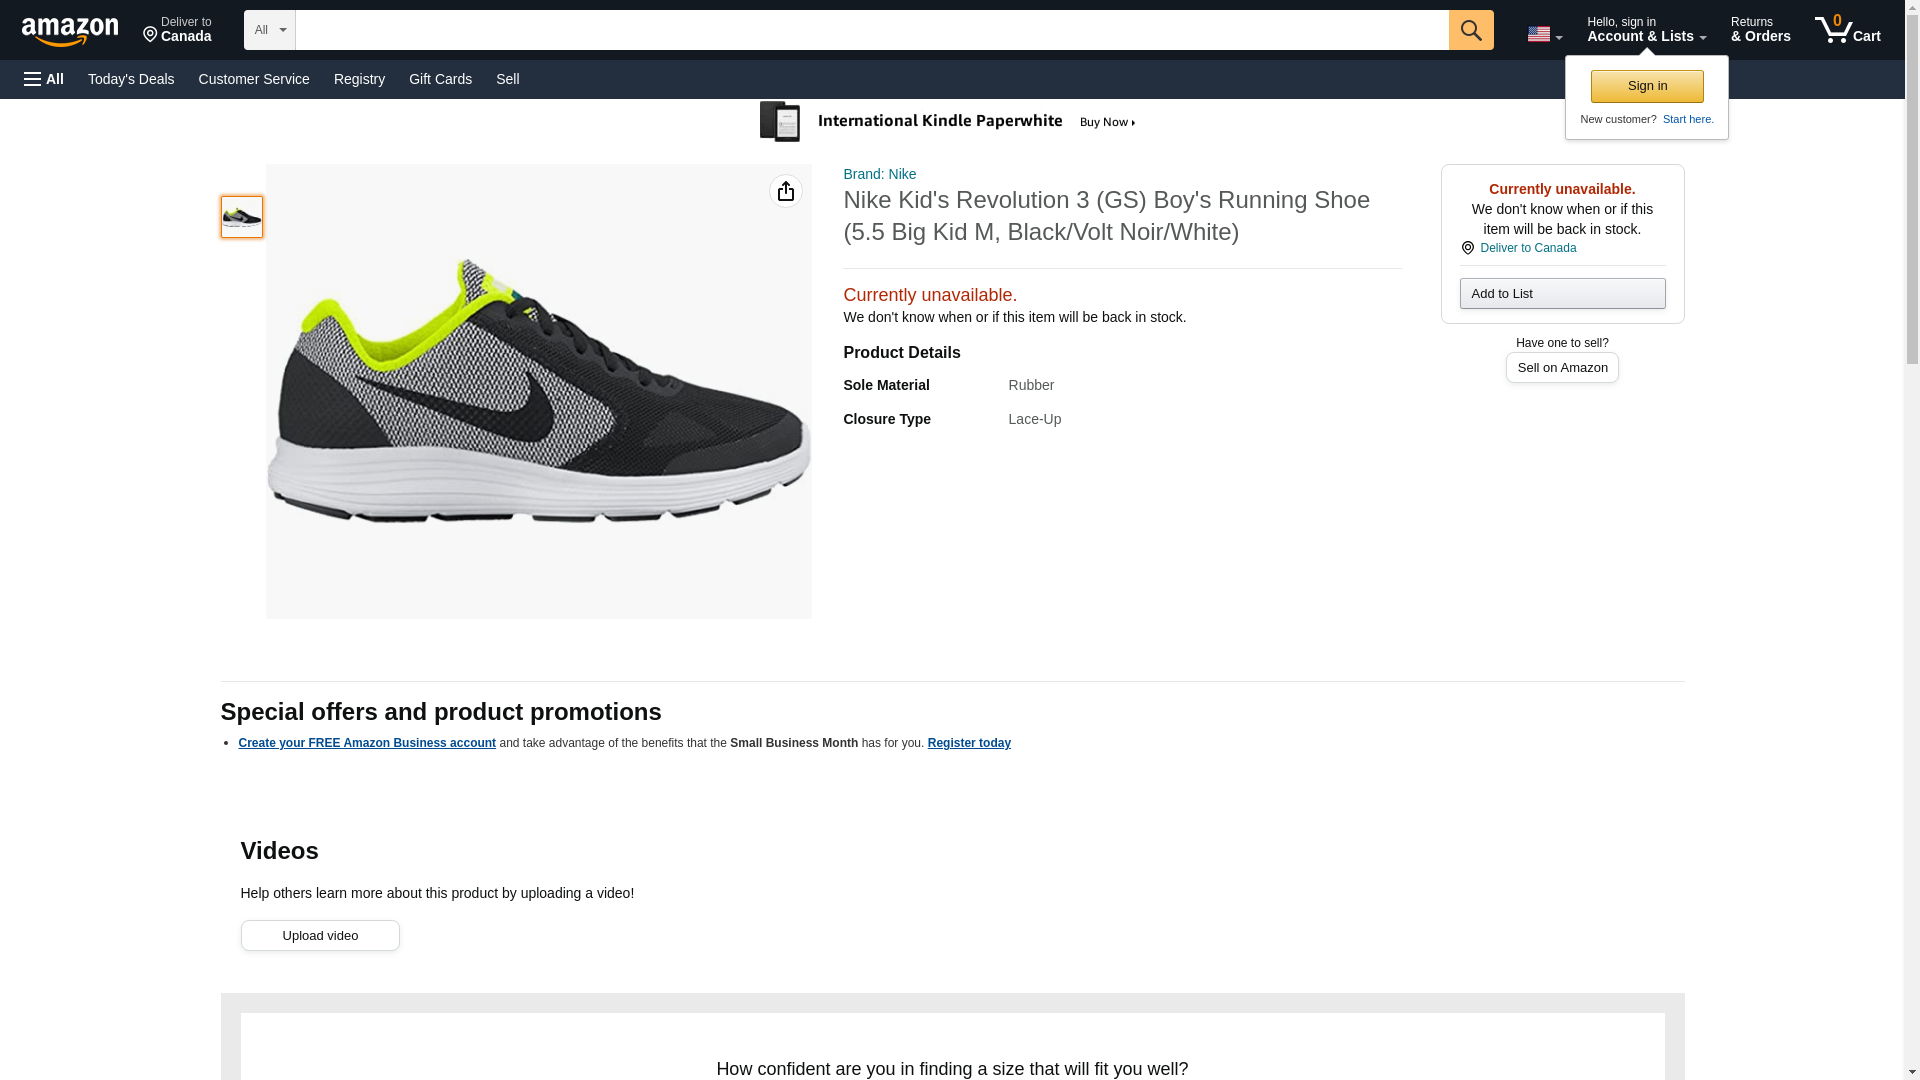The image size is (1920, 1080).
Task: Click the Amazon logo
Action: point(70,31)
